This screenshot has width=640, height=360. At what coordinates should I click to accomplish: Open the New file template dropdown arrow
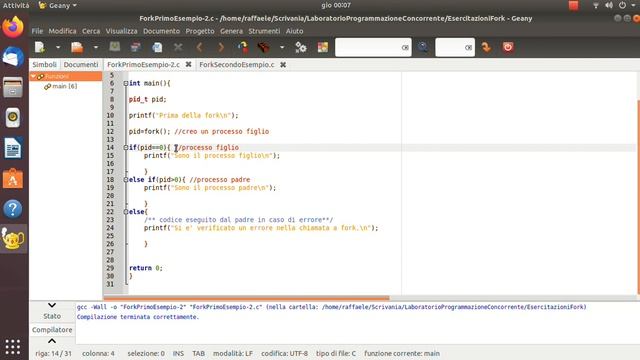point(58,47)
